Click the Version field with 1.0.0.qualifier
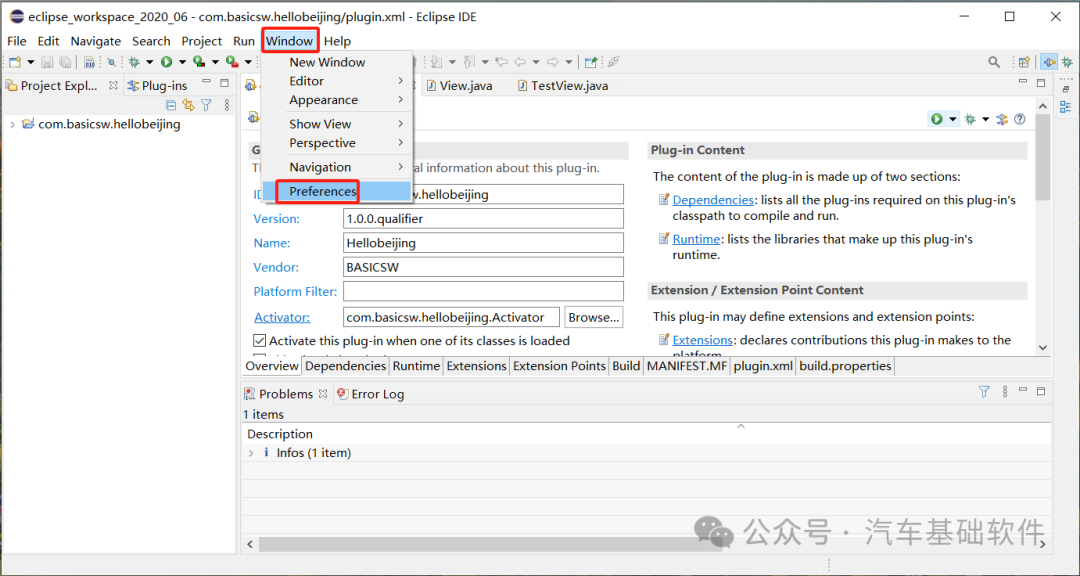Viewport: 1080px width, 576px height. [484, 219]
